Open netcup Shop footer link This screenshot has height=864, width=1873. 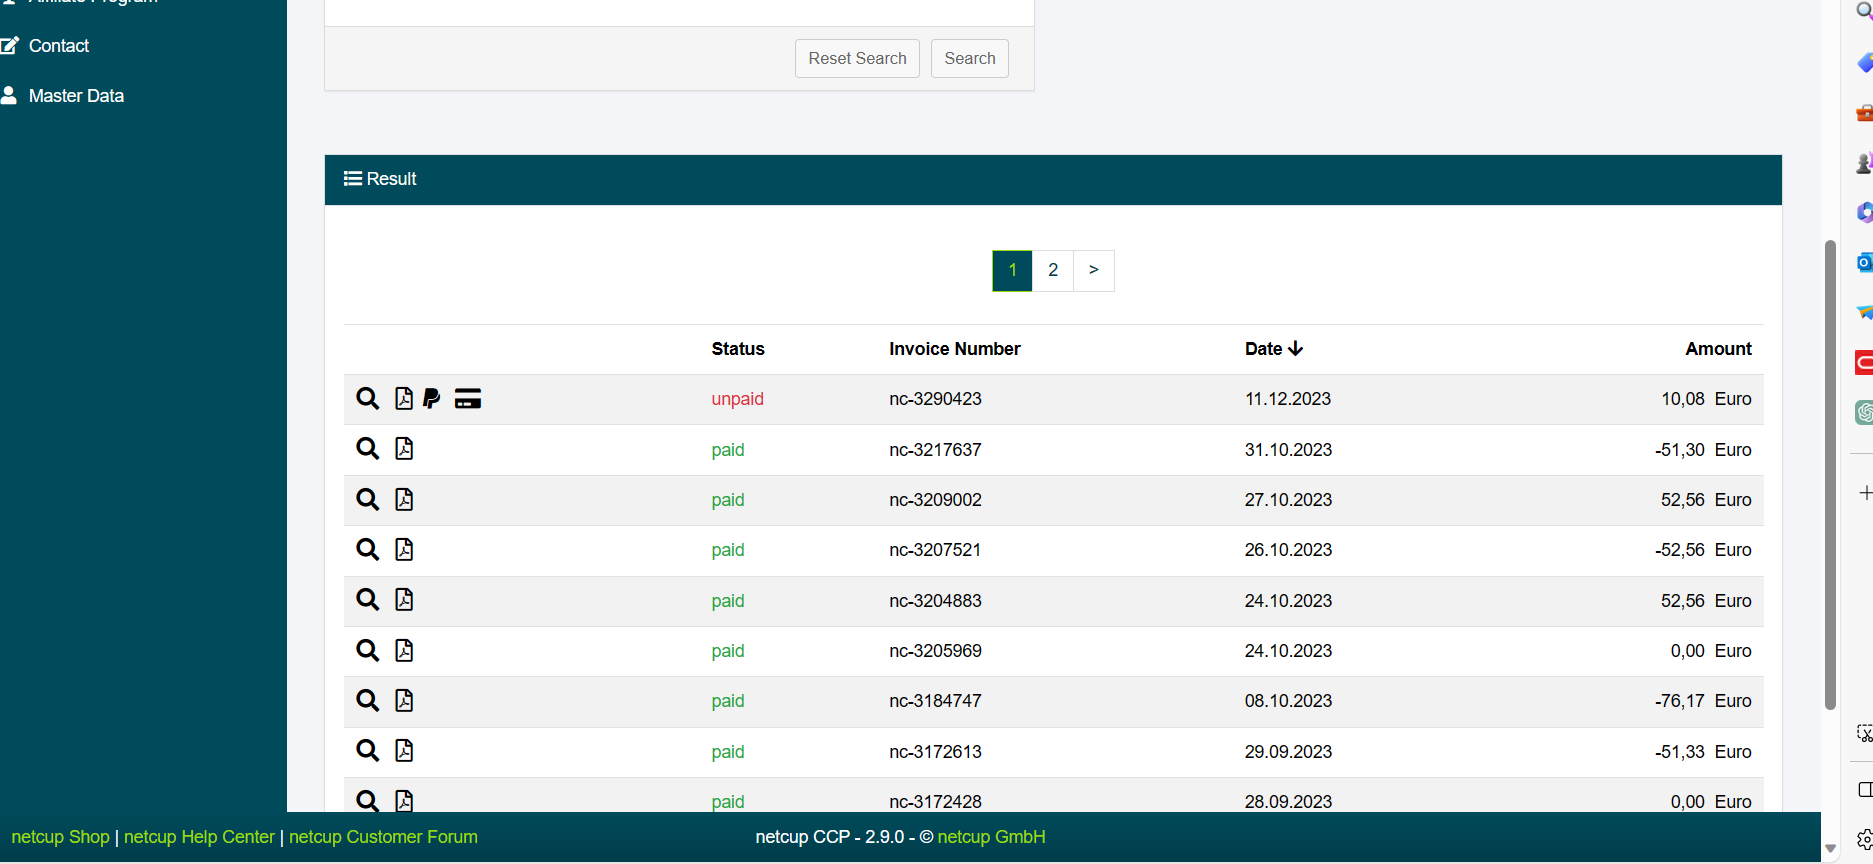pyautogui.click(x=60, y=837)
